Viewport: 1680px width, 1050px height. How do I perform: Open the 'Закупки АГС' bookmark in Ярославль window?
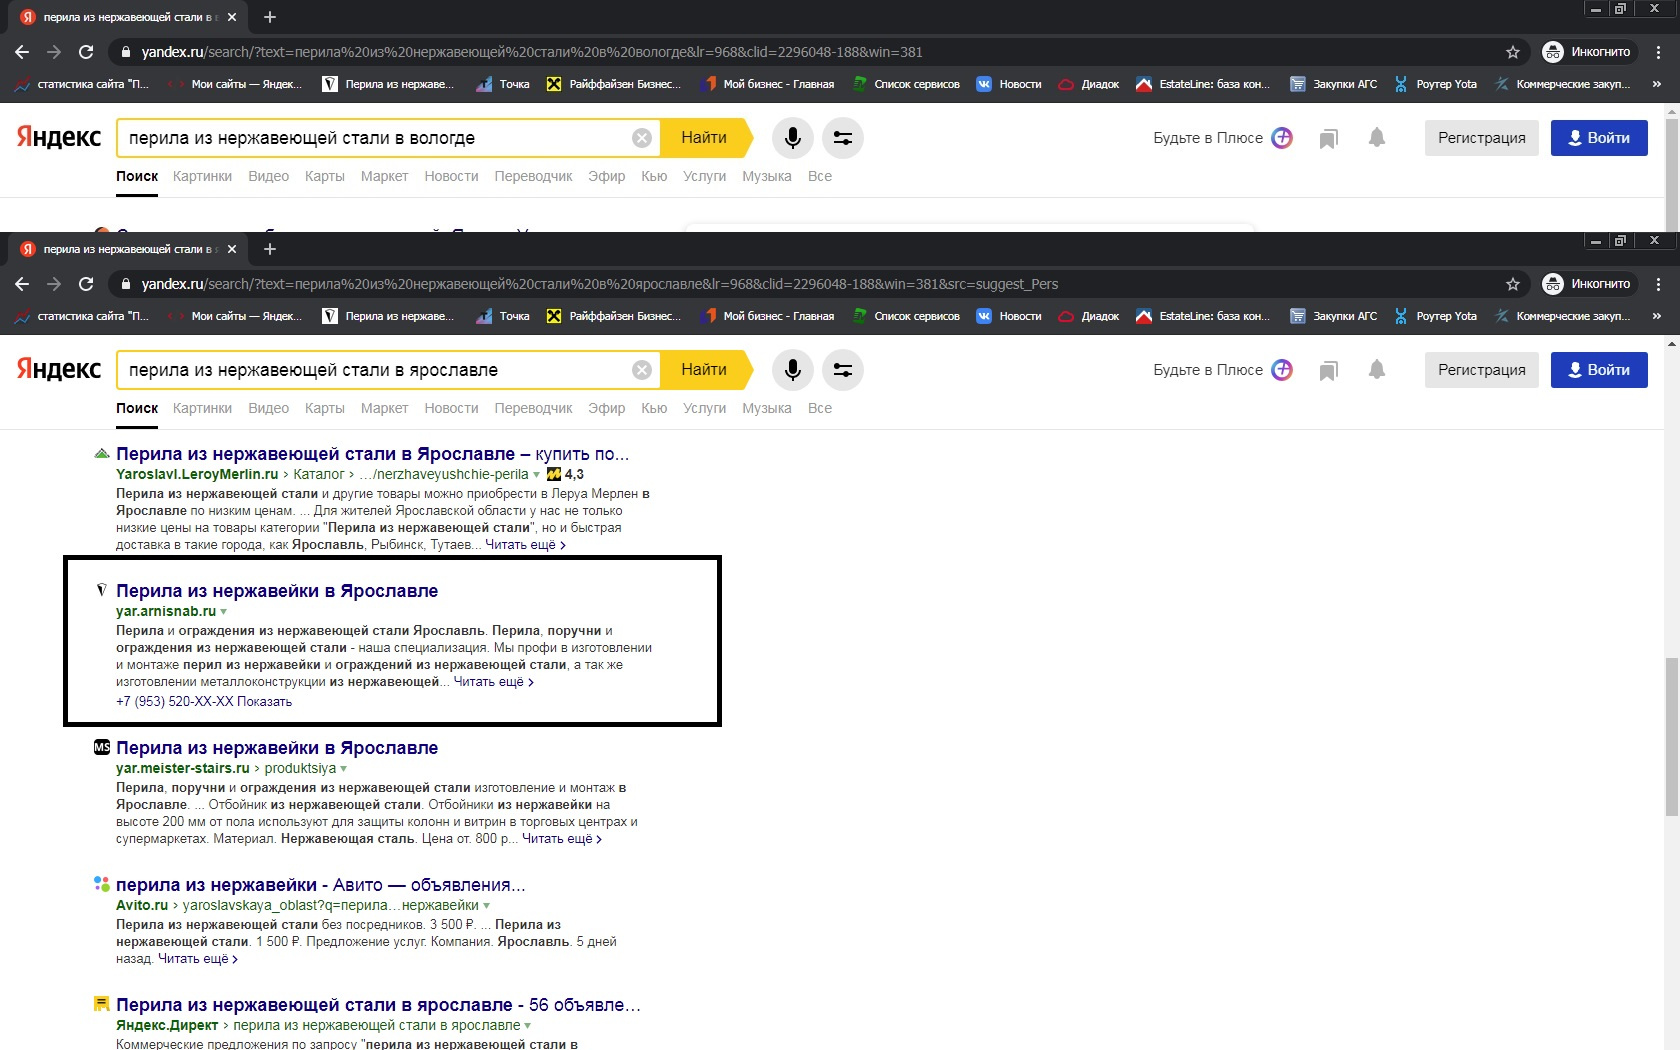pyautogui.click(x=1334, y=316)
